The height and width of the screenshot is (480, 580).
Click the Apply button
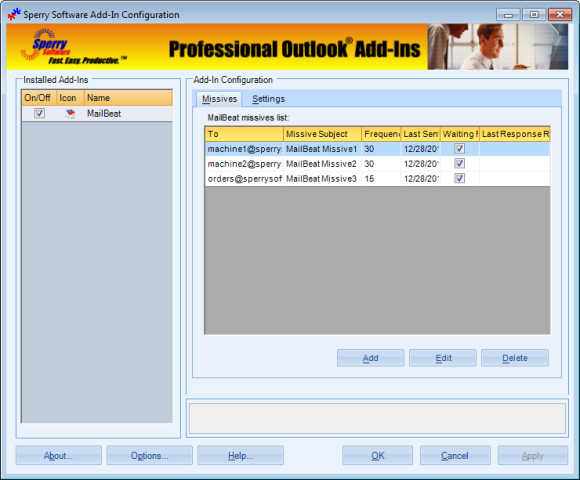[533, 456]
